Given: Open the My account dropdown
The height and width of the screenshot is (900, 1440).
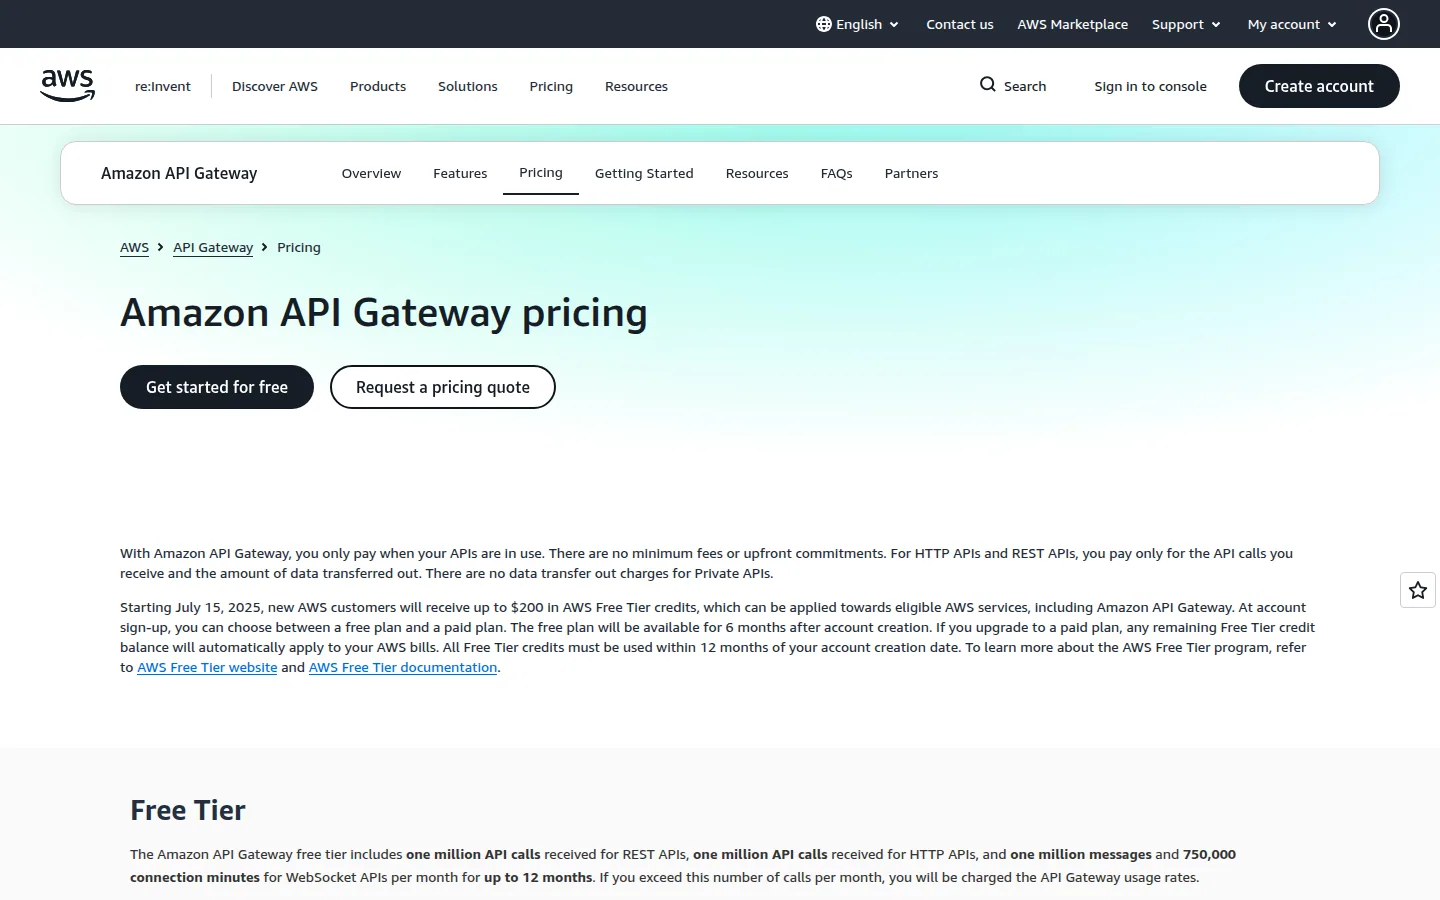Looking at the screenshot, I should click(x=1292, y=24).
